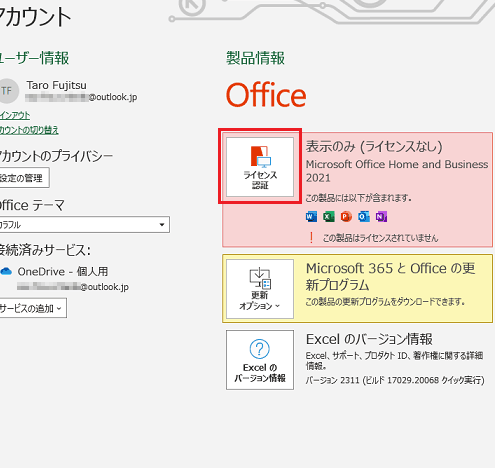495x468 pixels.
Task: Click the Excel のバージョン情報 heading text
Action: [x=369, y=339]
